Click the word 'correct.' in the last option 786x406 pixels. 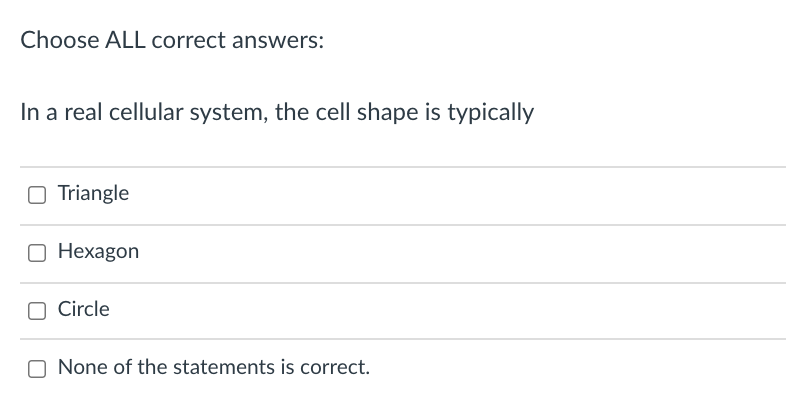335,368
